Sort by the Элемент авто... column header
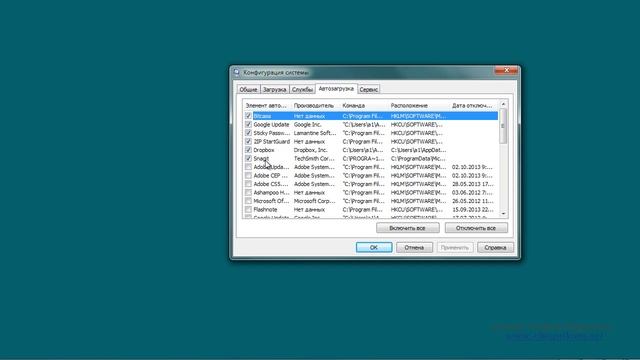This screenshot has width=640, height=360. 267,106
